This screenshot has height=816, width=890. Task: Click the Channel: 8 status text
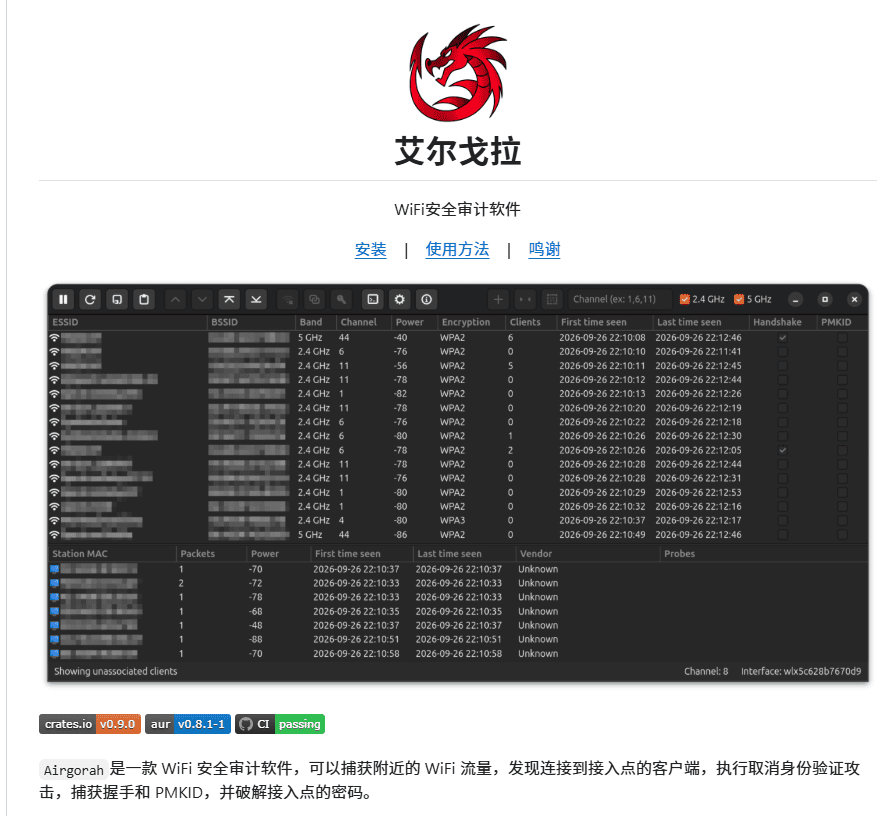[706, 671]
